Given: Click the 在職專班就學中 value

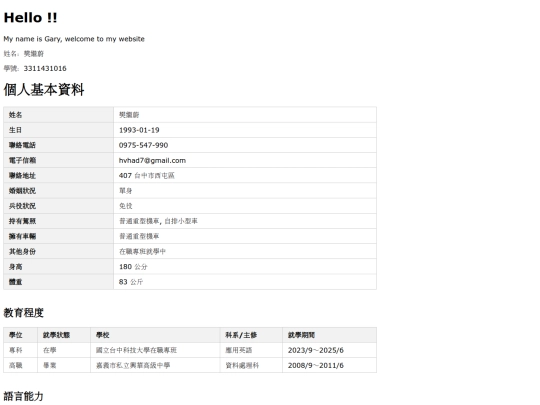Looking at the screenshot, I should 142,251.
